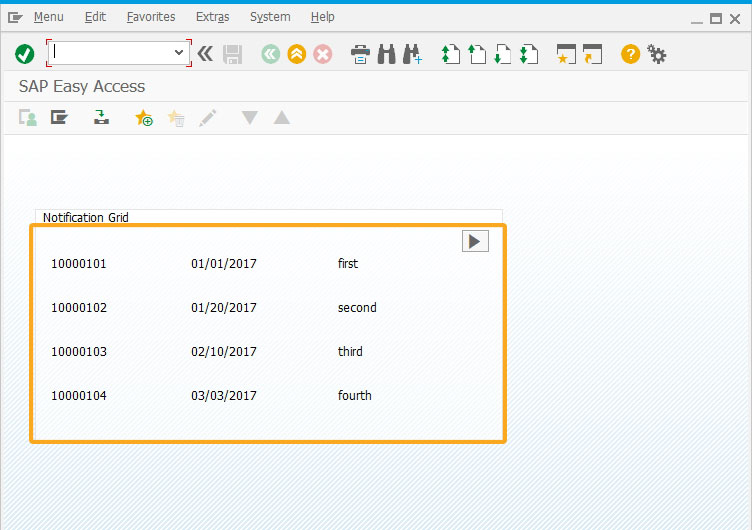Select notification number 10000103
The height and width of the screenshot is (530, 752).
pos(79,352)
